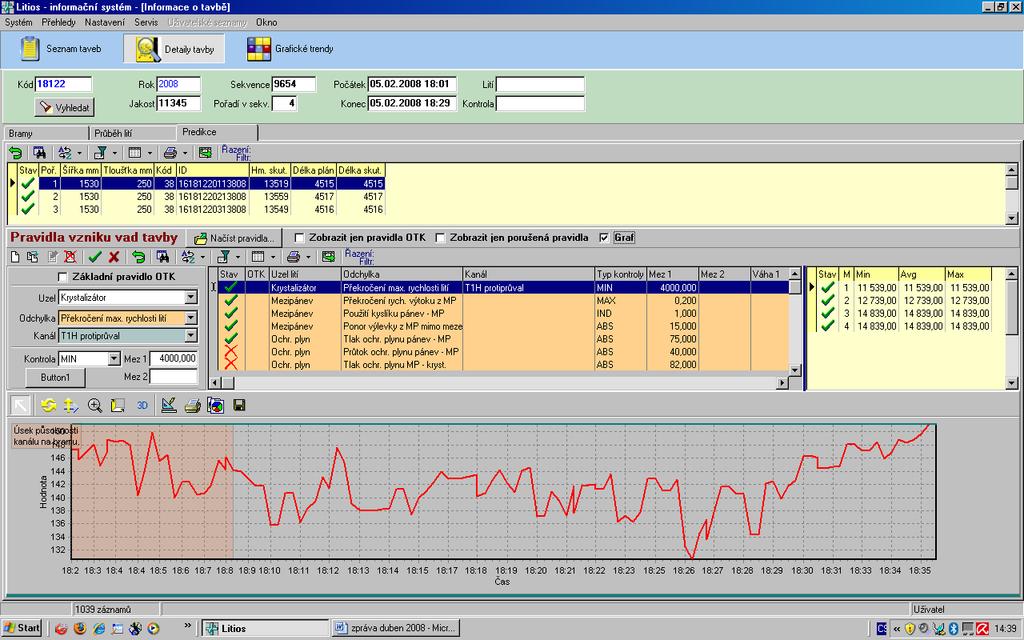Confirm changes with green checkmark in rules toolbar
1024x640 pixels.
tap(95, 257)
